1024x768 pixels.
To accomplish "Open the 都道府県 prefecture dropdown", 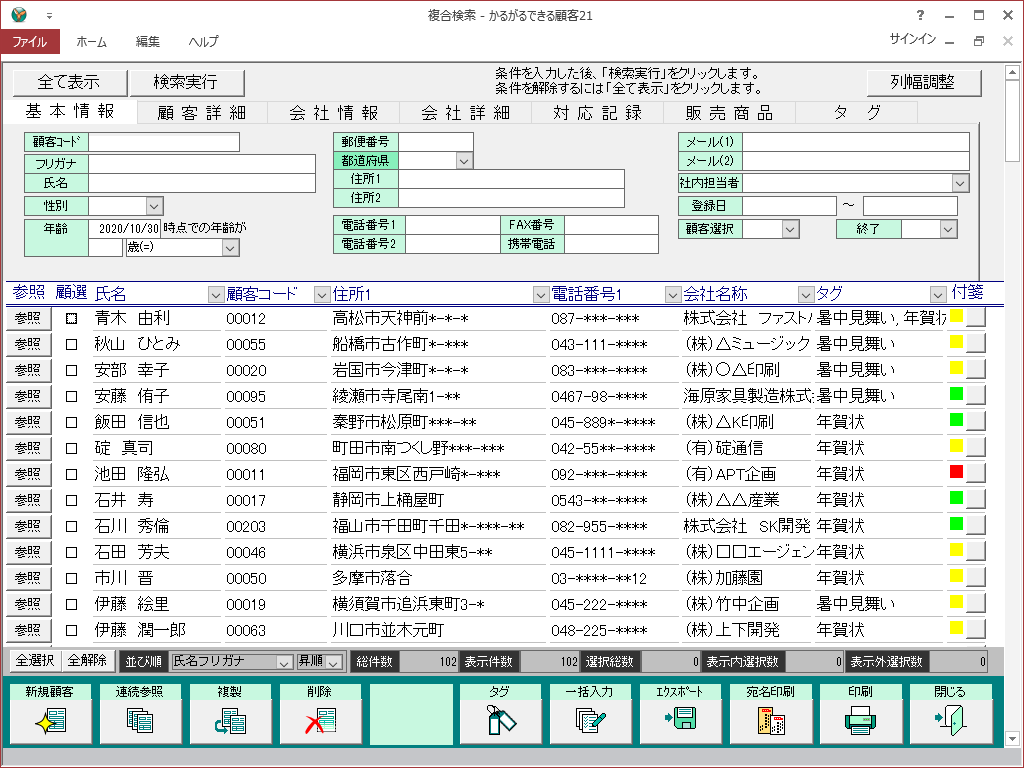I will click(x=464, y=161).
